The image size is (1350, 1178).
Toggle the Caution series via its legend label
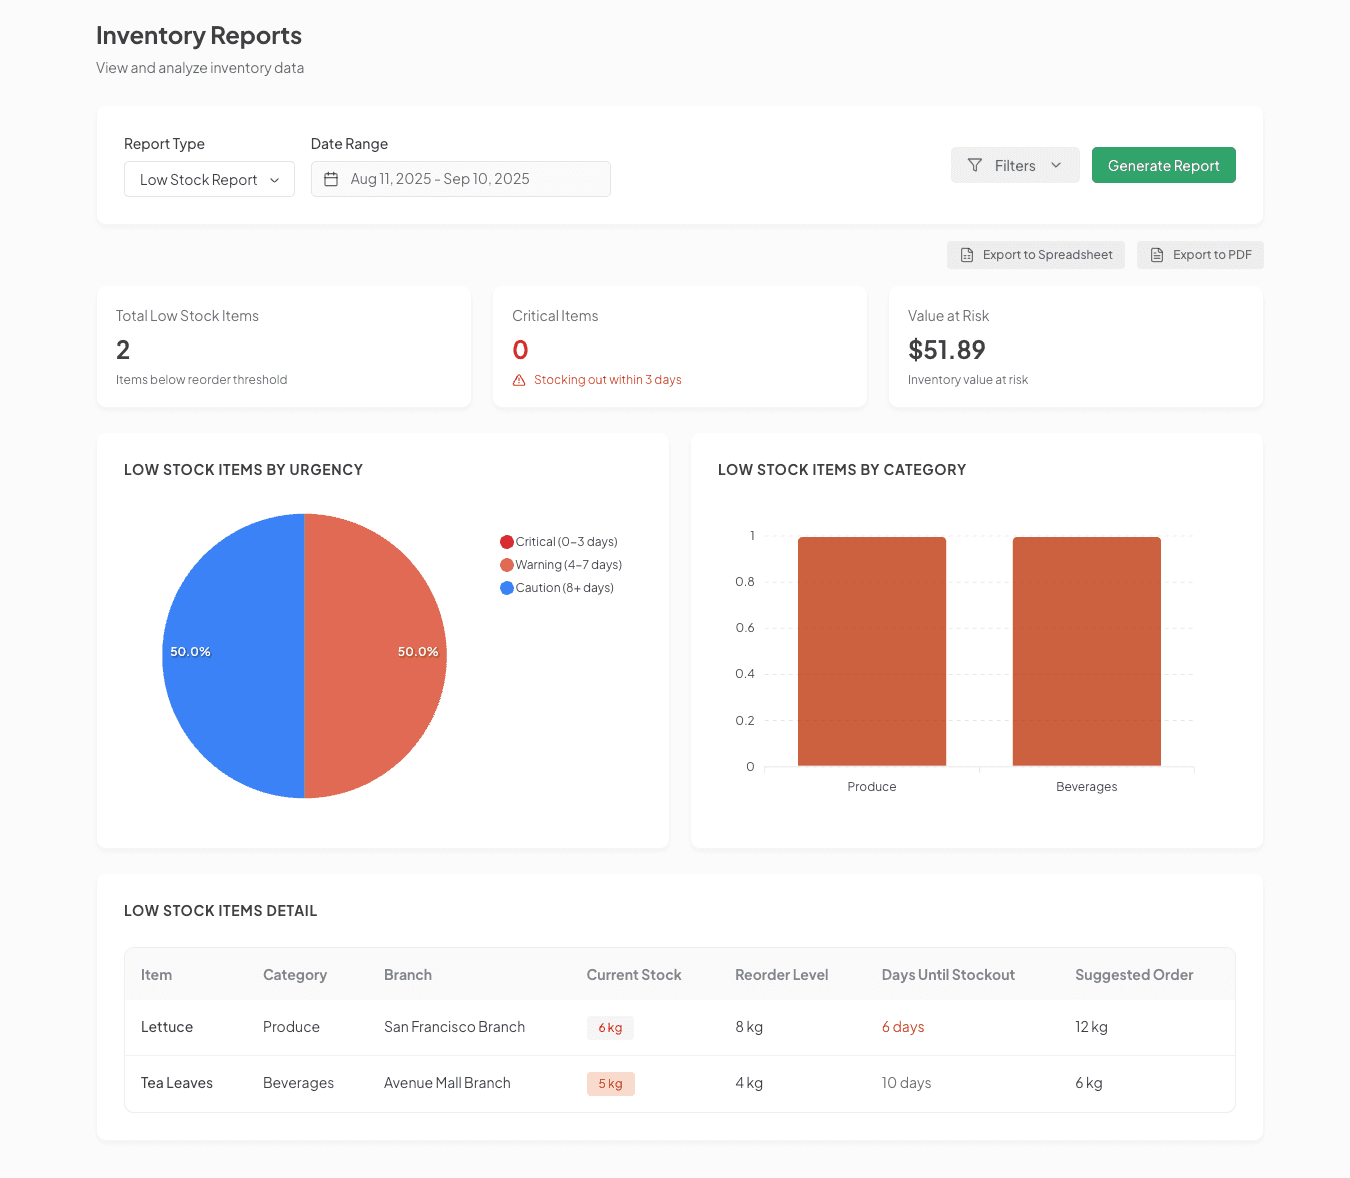click(x=562, y=588)
